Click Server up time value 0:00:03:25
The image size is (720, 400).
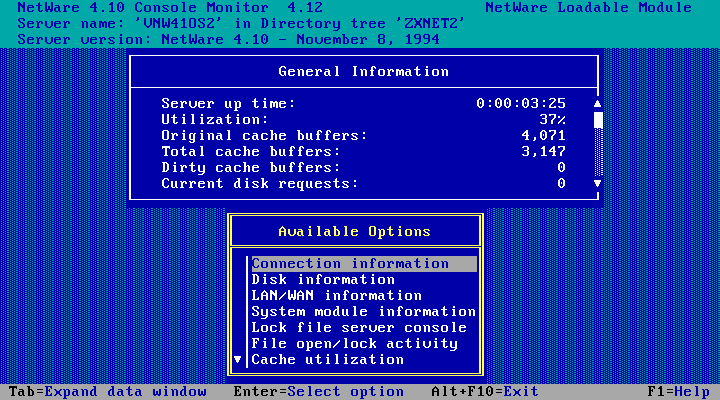[521, 103]
